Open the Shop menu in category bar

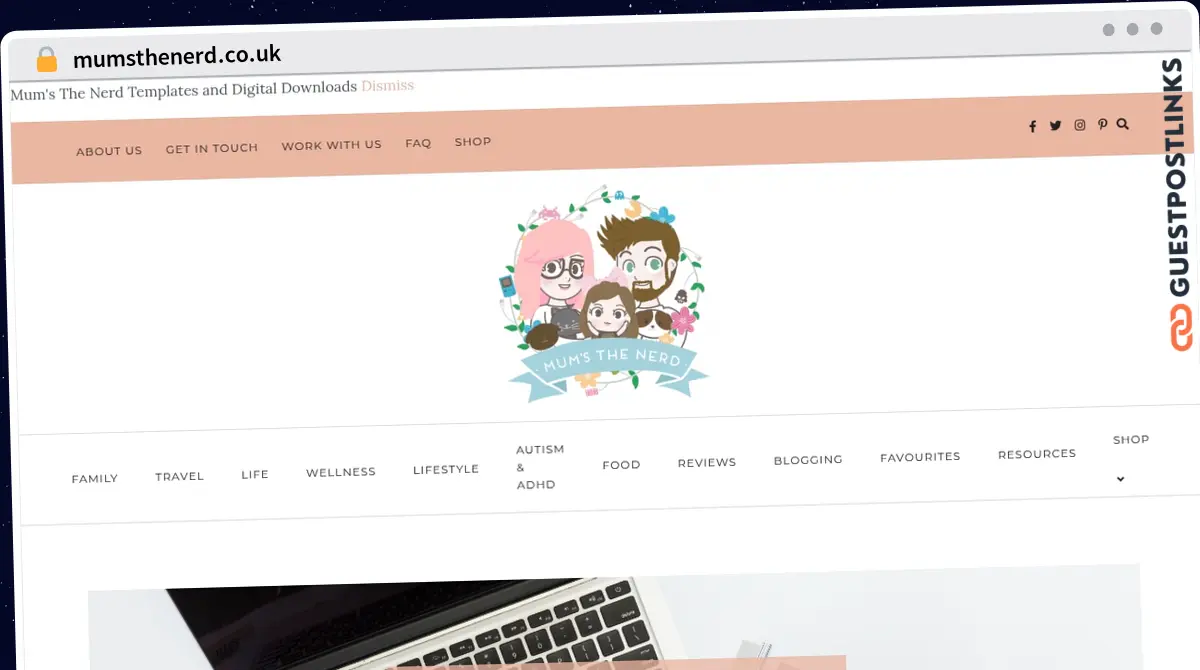pos(1131,440)
